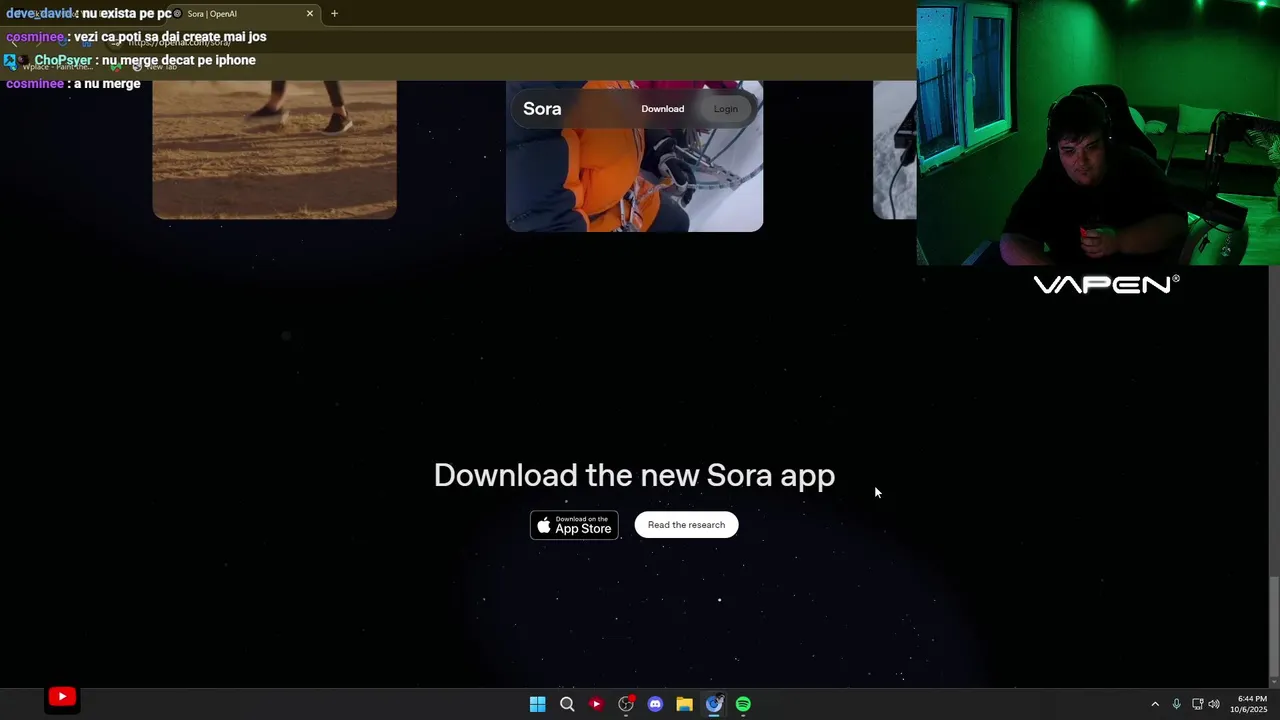Screen dimensions: 1280x720
Task: Open the network tray icon
Action: [1197, 704]
